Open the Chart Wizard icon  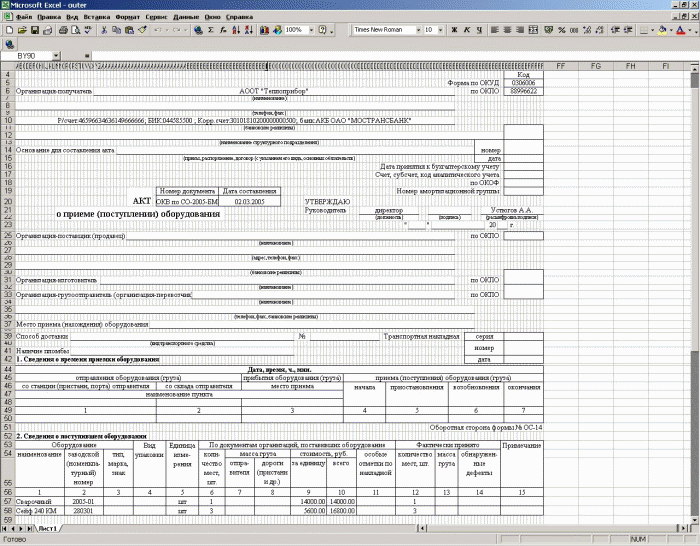click(264, 30)
